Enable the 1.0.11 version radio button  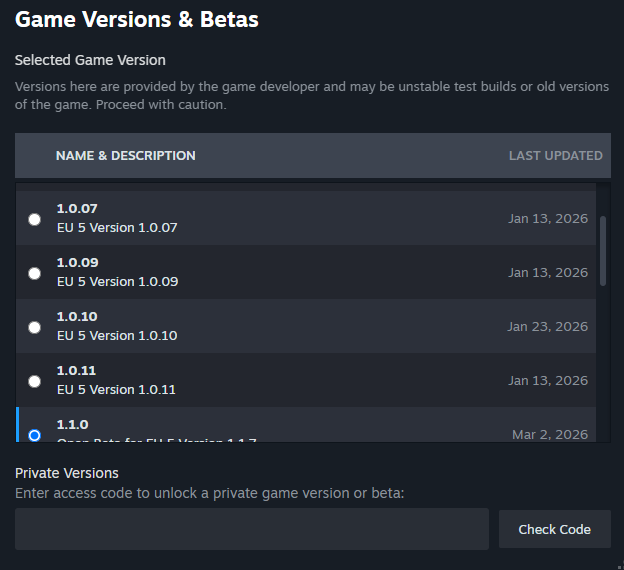click(x=35, y=381)
